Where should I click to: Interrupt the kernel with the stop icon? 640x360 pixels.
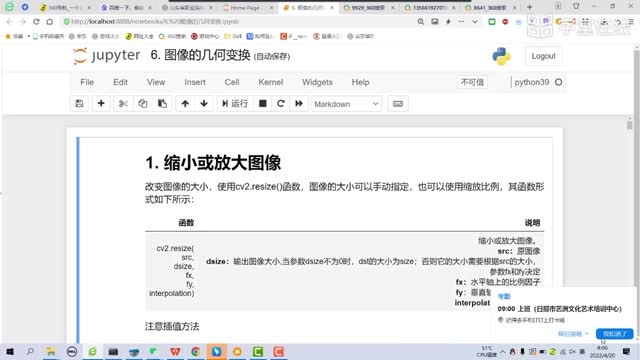click(262, 104)
